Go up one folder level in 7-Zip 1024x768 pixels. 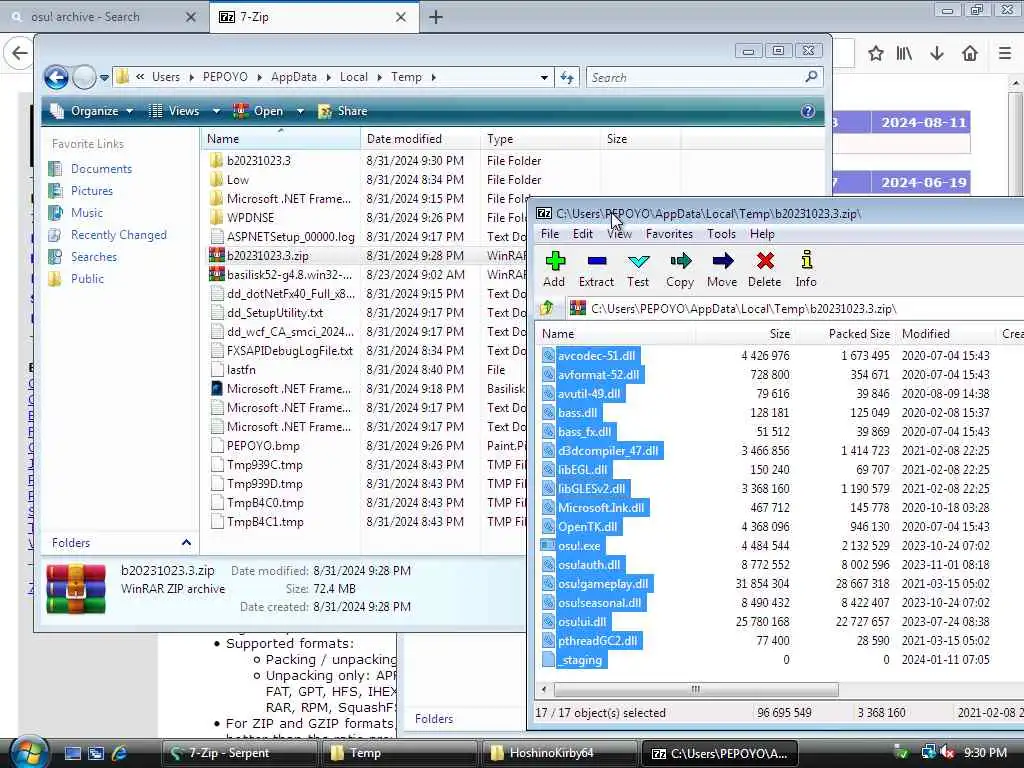tap(547, 308)
